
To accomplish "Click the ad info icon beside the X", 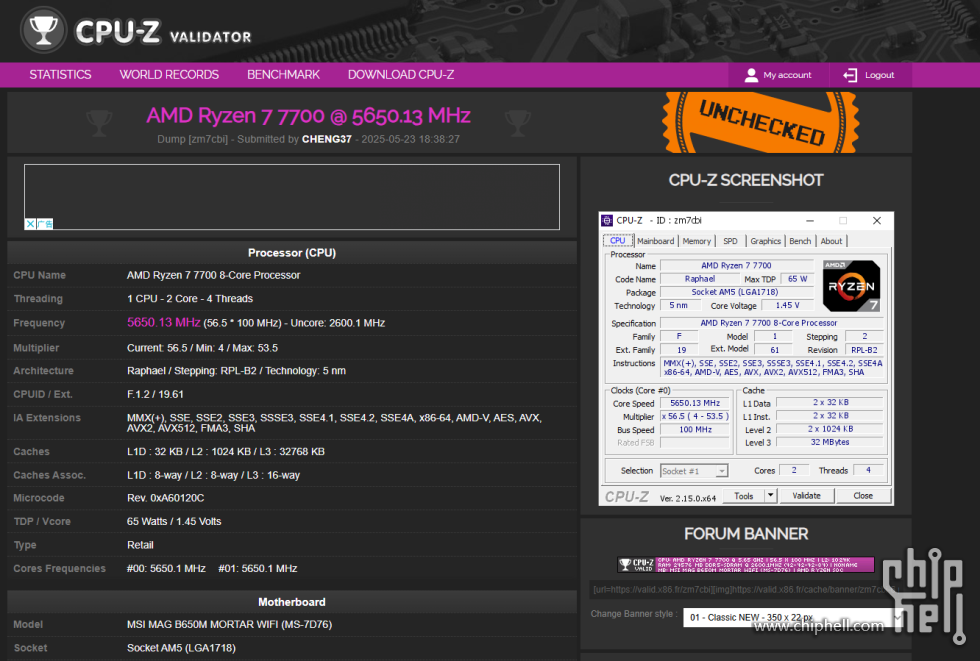I will coord(44,224).
